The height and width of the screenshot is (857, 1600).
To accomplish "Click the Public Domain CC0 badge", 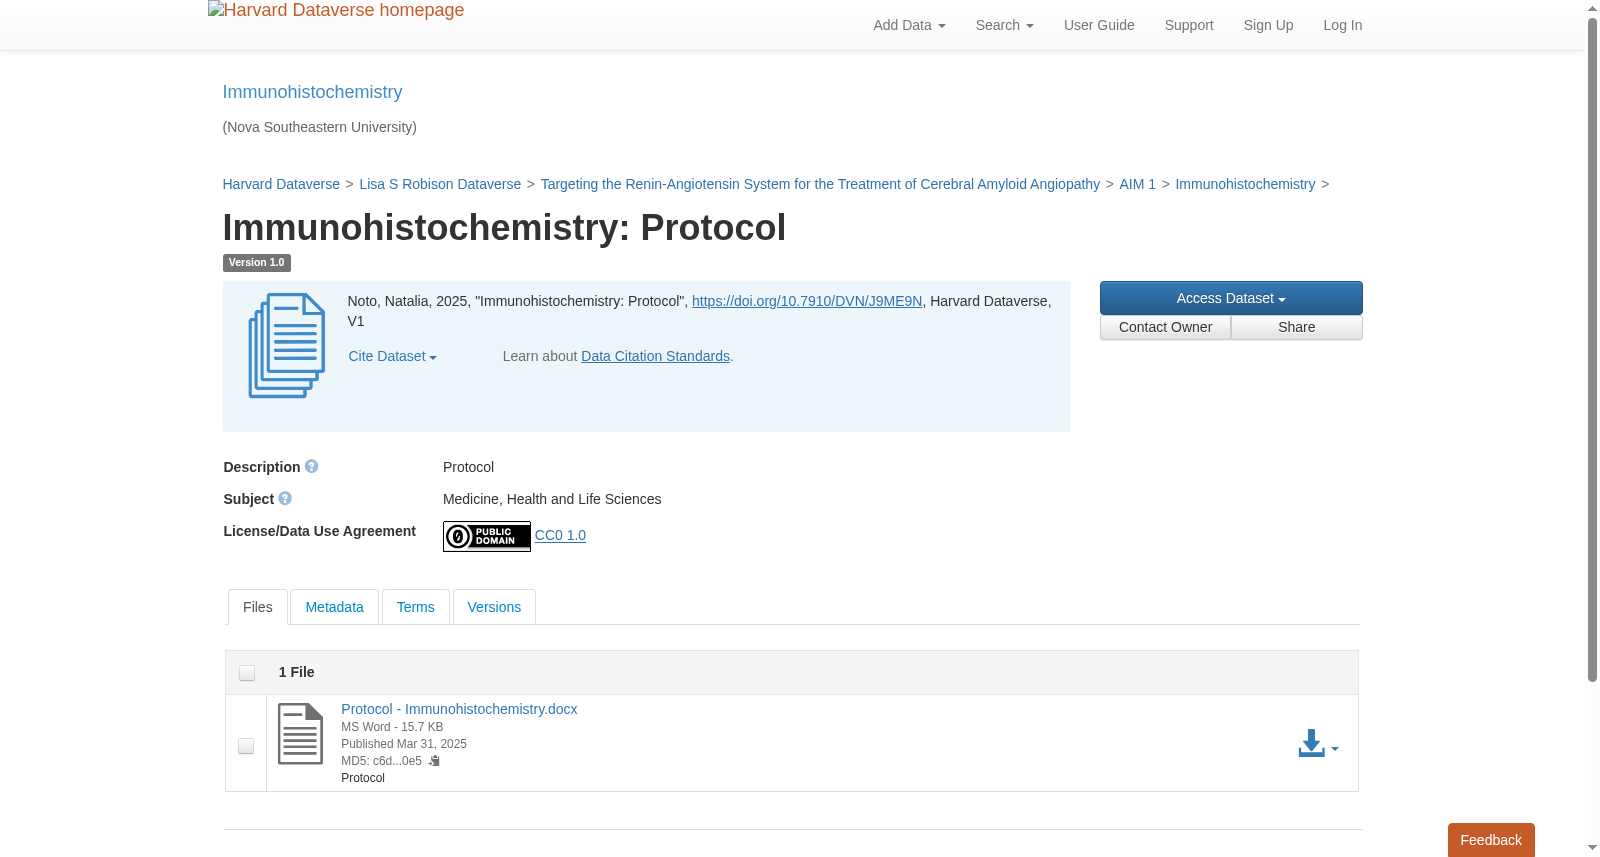I will (x=487, y=536).
